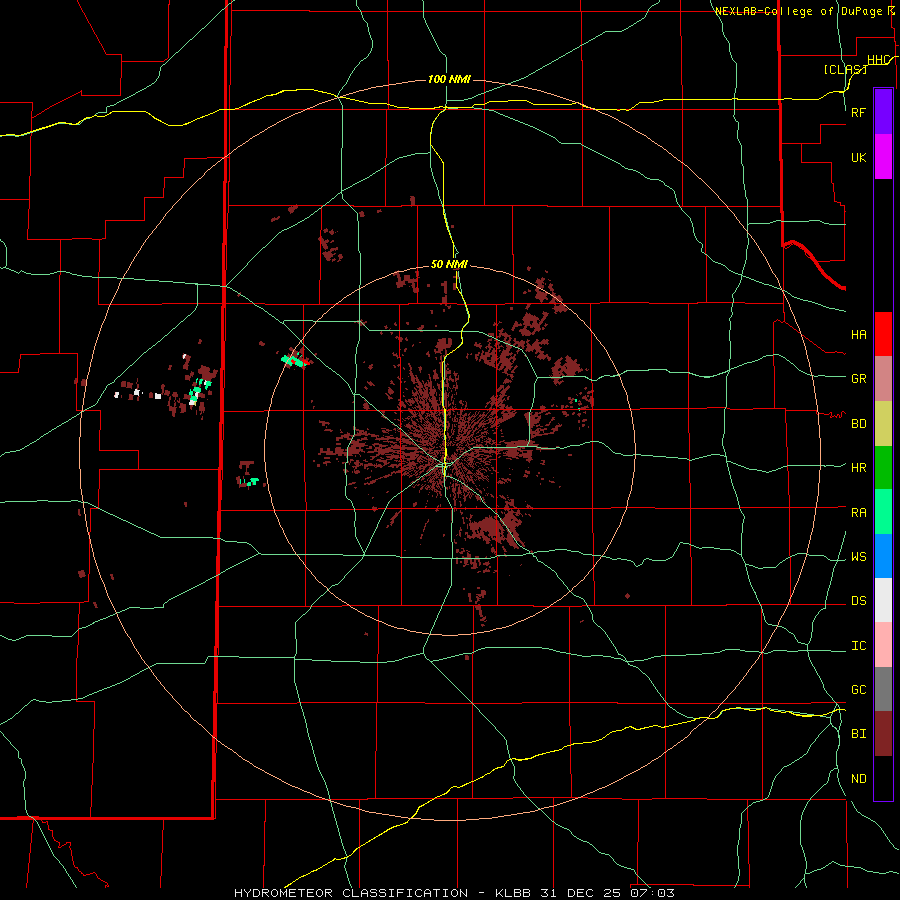Click the BD legend label
The image size is (900, 900).
coord(858,424)
